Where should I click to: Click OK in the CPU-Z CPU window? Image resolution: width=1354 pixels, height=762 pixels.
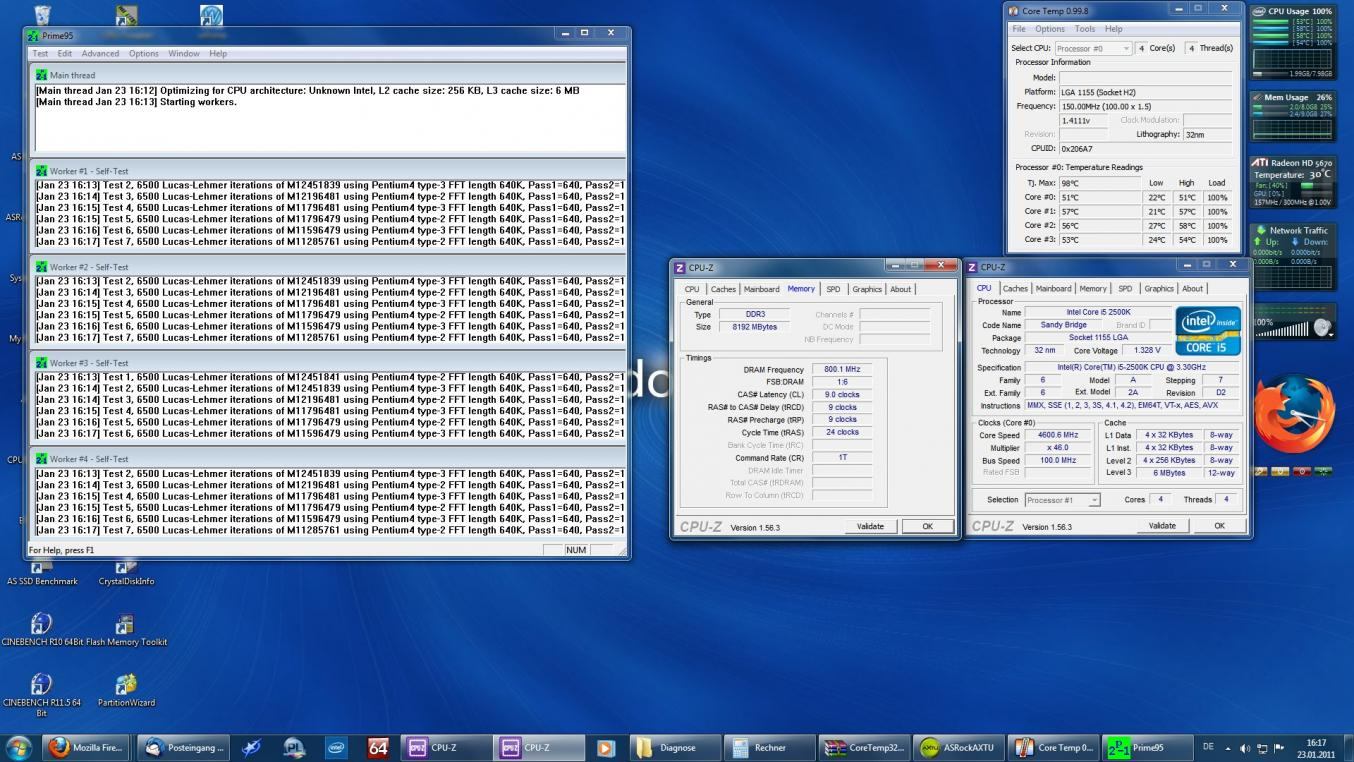1219,525
